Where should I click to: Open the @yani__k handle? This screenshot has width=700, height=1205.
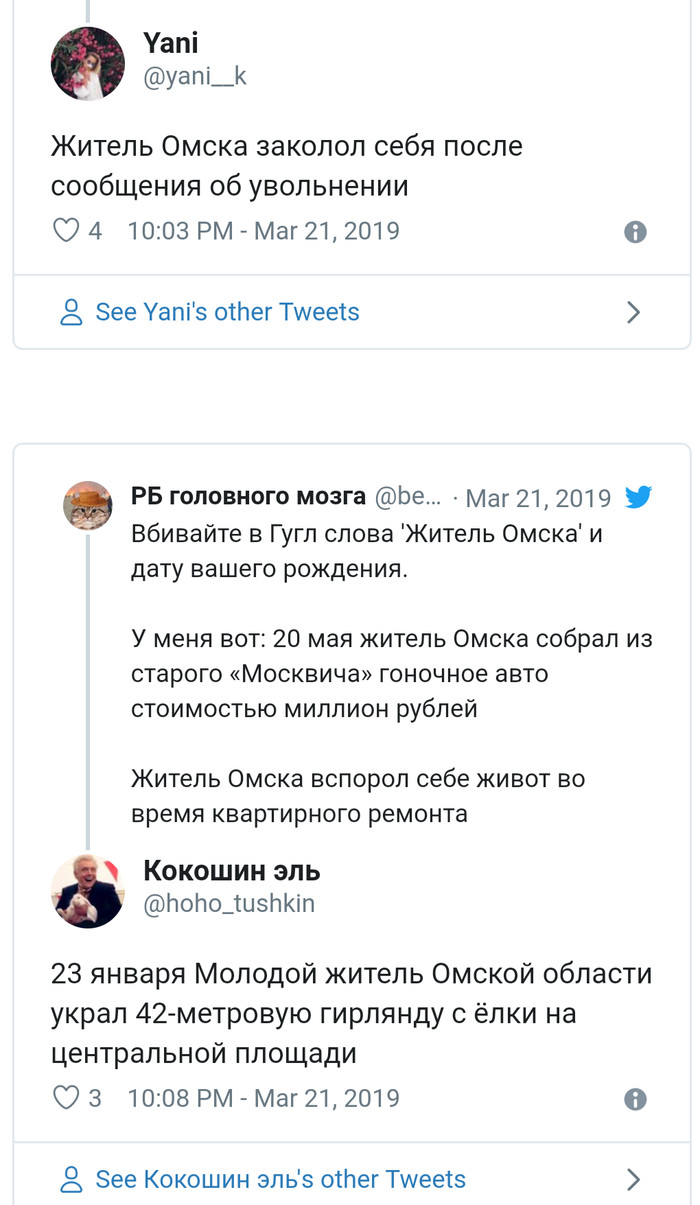tap(195, 78)
